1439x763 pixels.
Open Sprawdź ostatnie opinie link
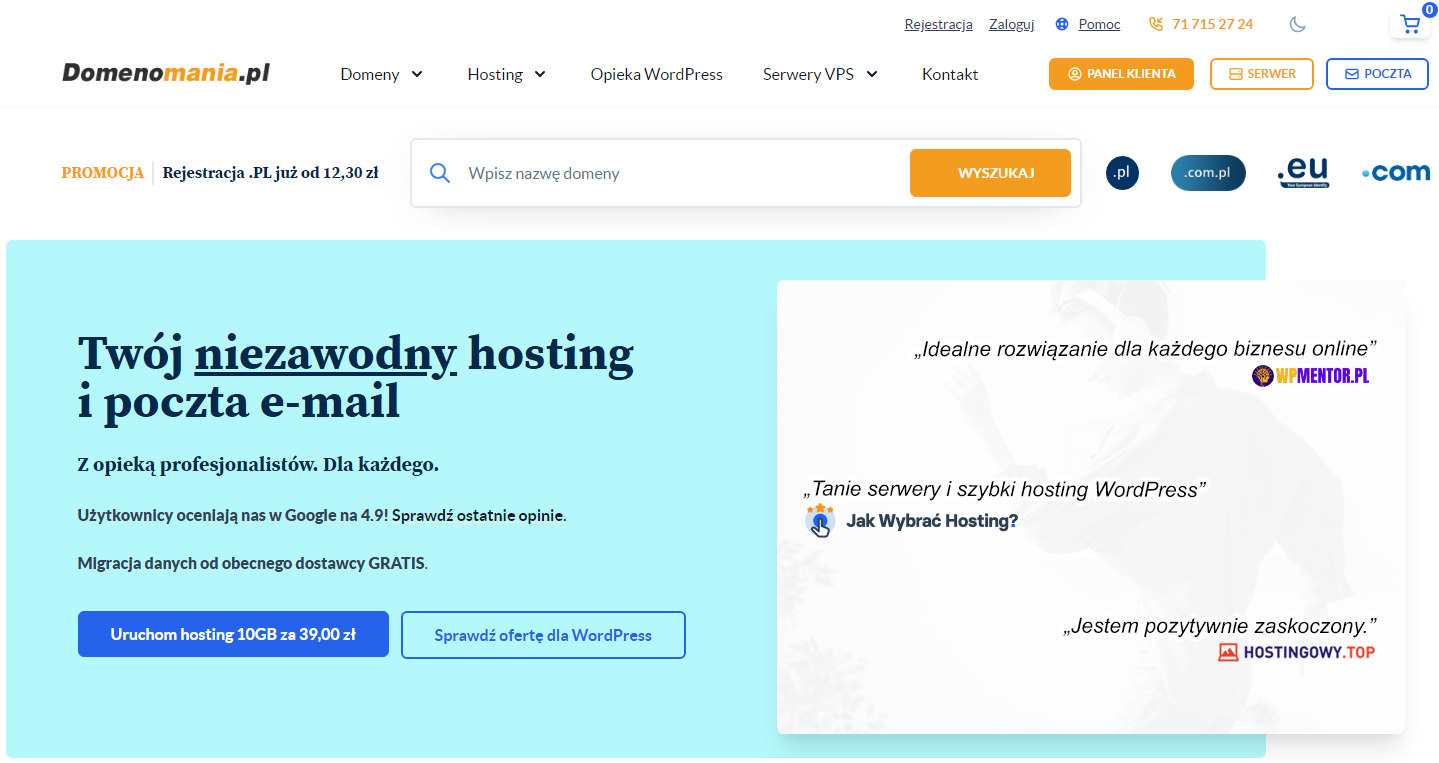tap(478, 516)
